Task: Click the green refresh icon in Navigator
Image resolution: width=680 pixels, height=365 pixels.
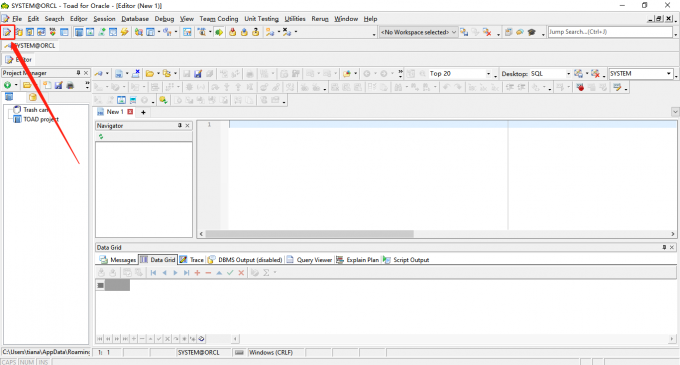Action: (x=101, y=137)
